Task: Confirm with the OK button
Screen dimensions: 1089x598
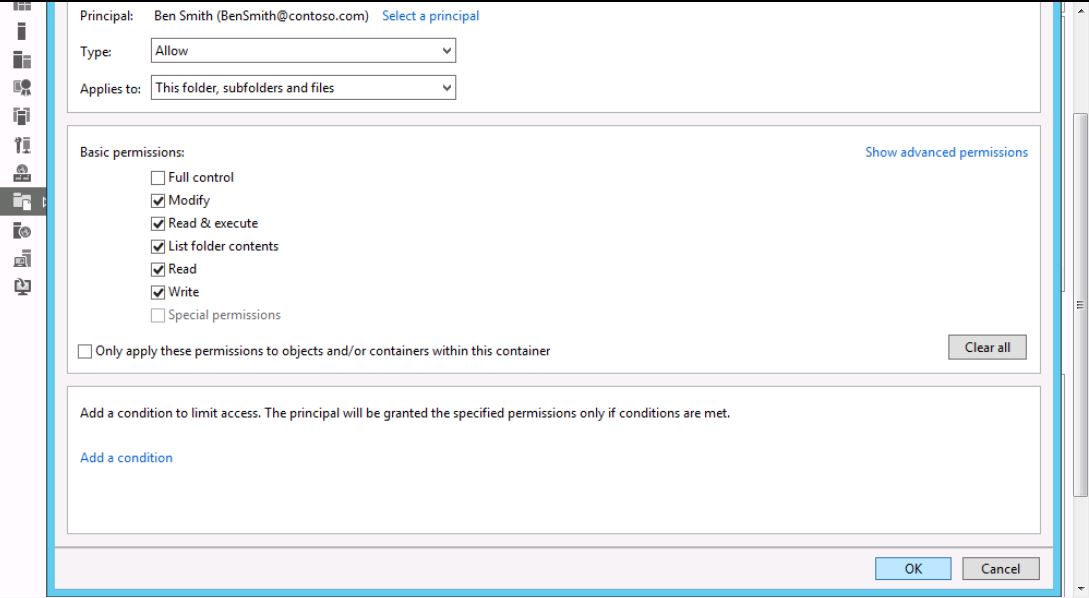Action: pos(913,568)
